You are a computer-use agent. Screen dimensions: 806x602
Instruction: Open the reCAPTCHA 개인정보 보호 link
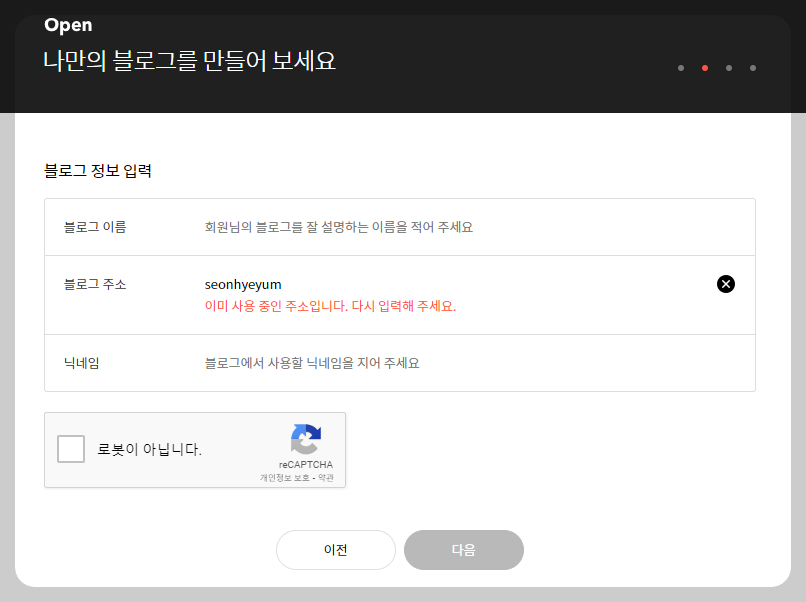coord(285,478)
